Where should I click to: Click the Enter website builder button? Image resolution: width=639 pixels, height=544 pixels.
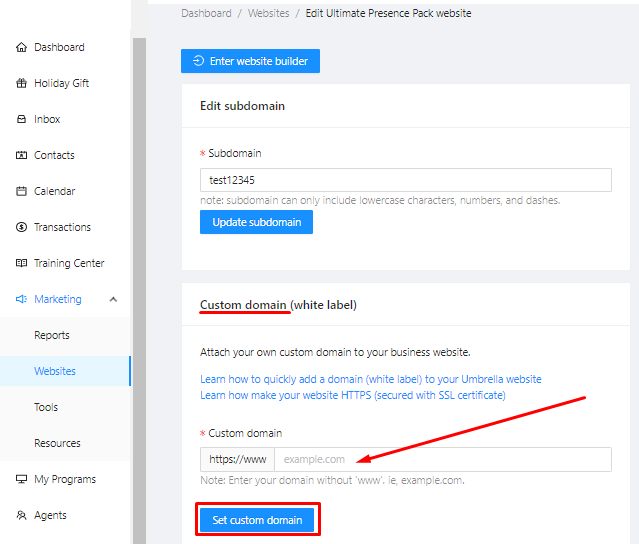point(250,61)
